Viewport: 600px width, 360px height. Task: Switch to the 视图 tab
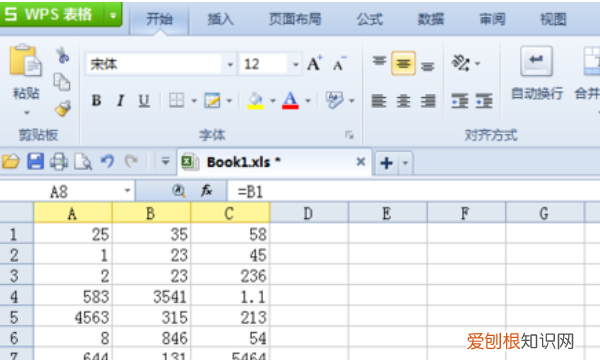[553, 19]
